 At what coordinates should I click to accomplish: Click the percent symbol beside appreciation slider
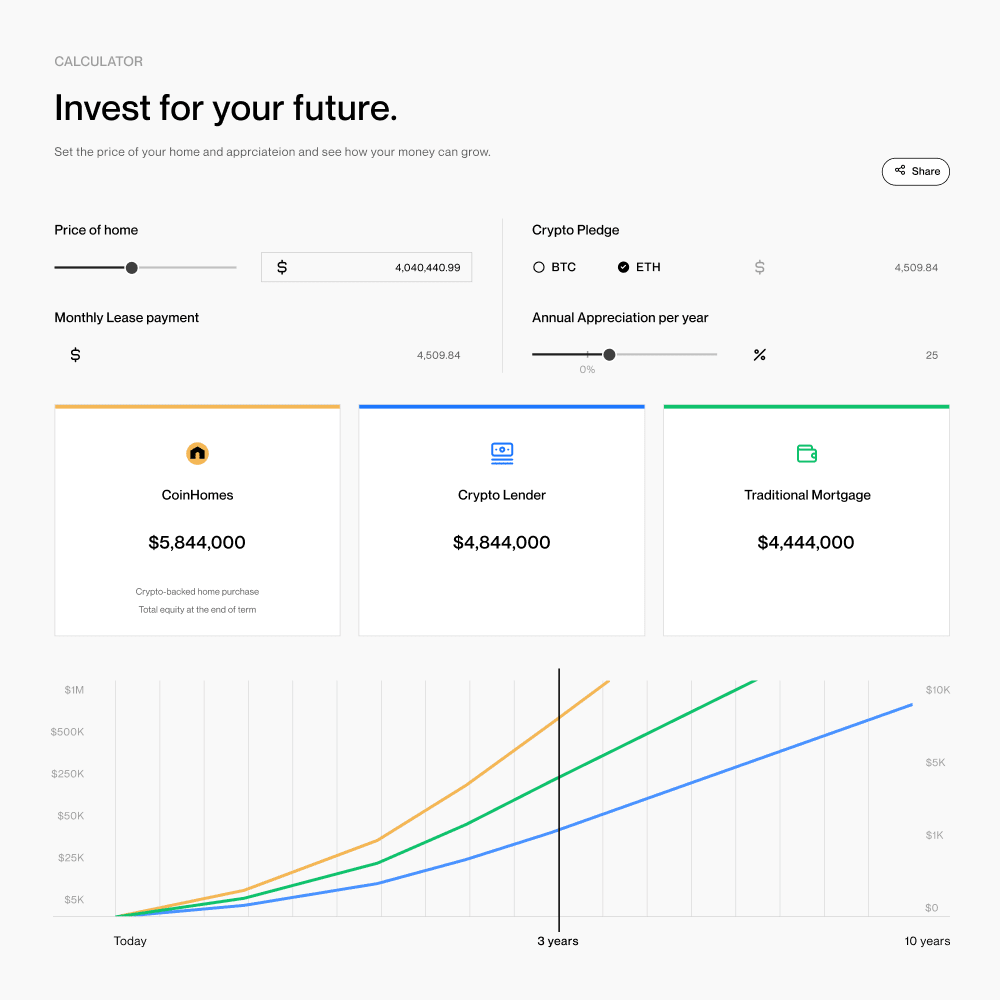[x=760, y=355]
